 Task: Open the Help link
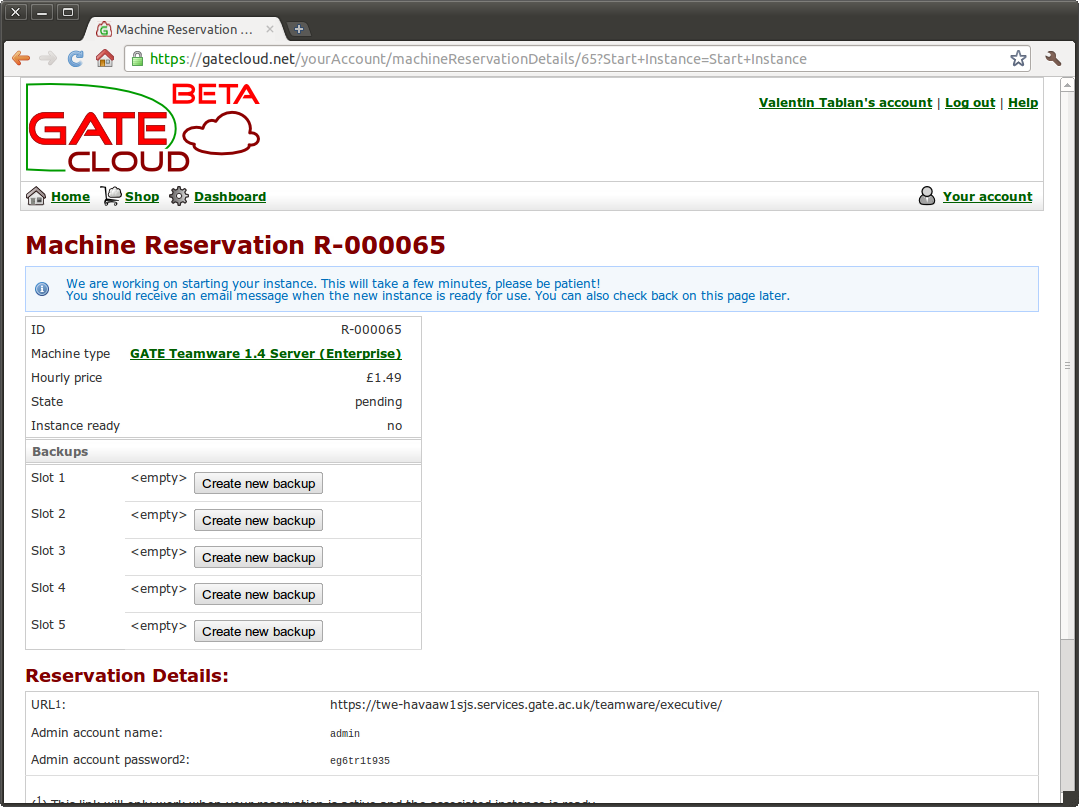[x=1023, y=103]
